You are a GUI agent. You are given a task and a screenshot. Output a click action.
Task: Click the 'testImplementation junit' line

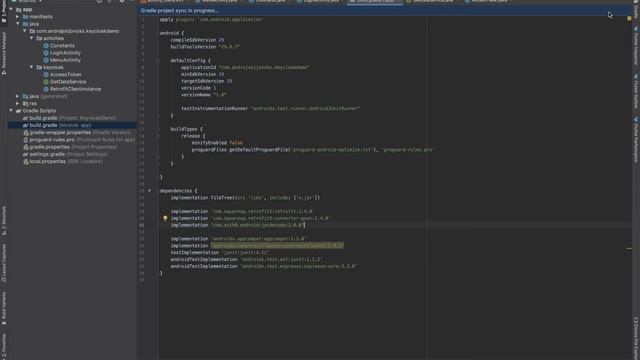click(x=220, y=253)
